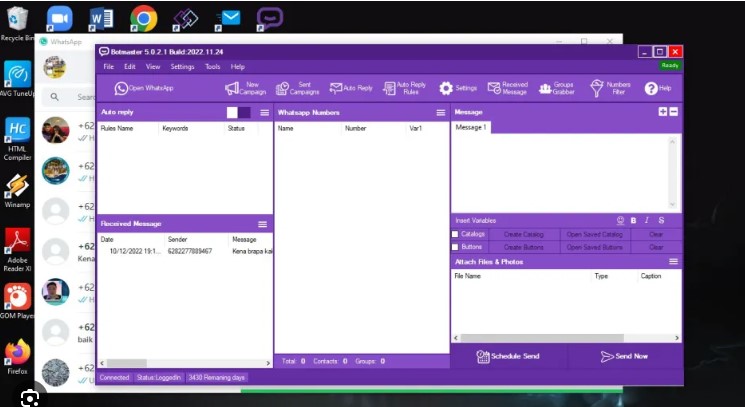Click the Connected status indicator
Viewport: 745px width, 407px height.
pyautogui.click(x=114, y=378)
